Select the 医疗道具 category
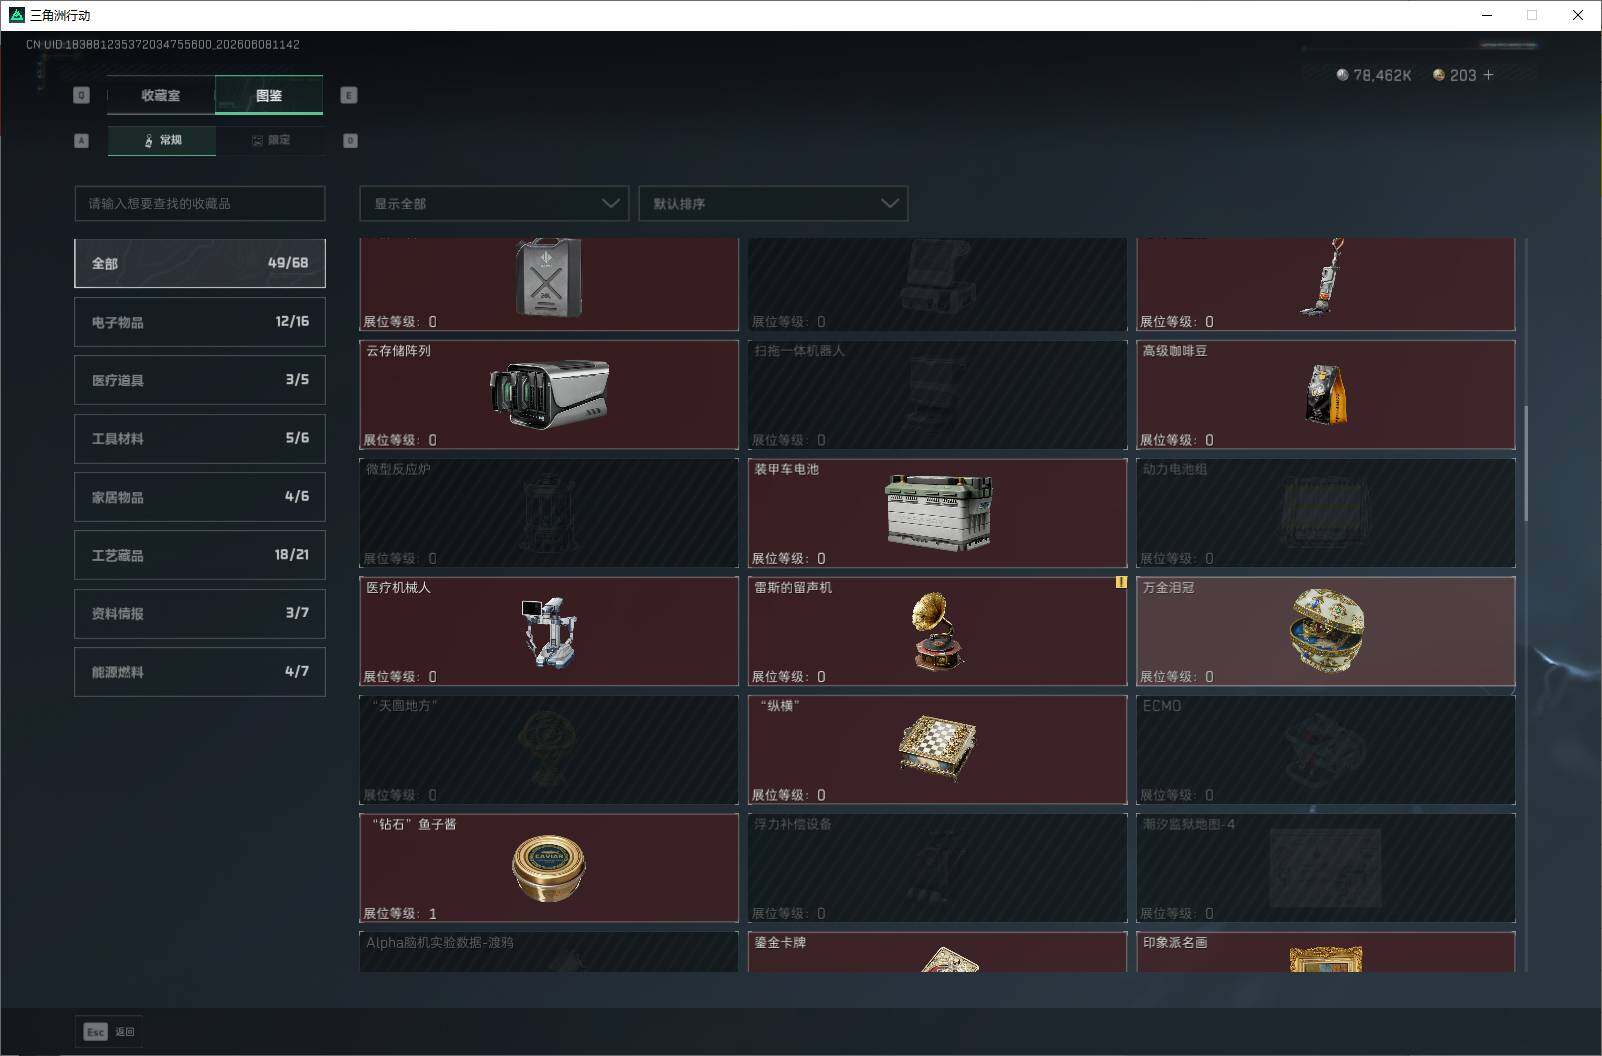Viewport: 1602px width, 1056px height. tap(200, 380)
